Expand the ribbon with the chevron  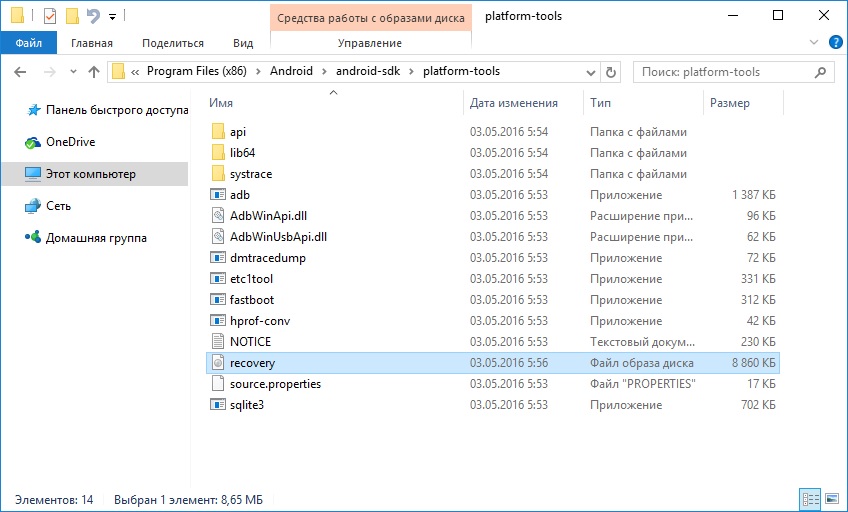812,43
